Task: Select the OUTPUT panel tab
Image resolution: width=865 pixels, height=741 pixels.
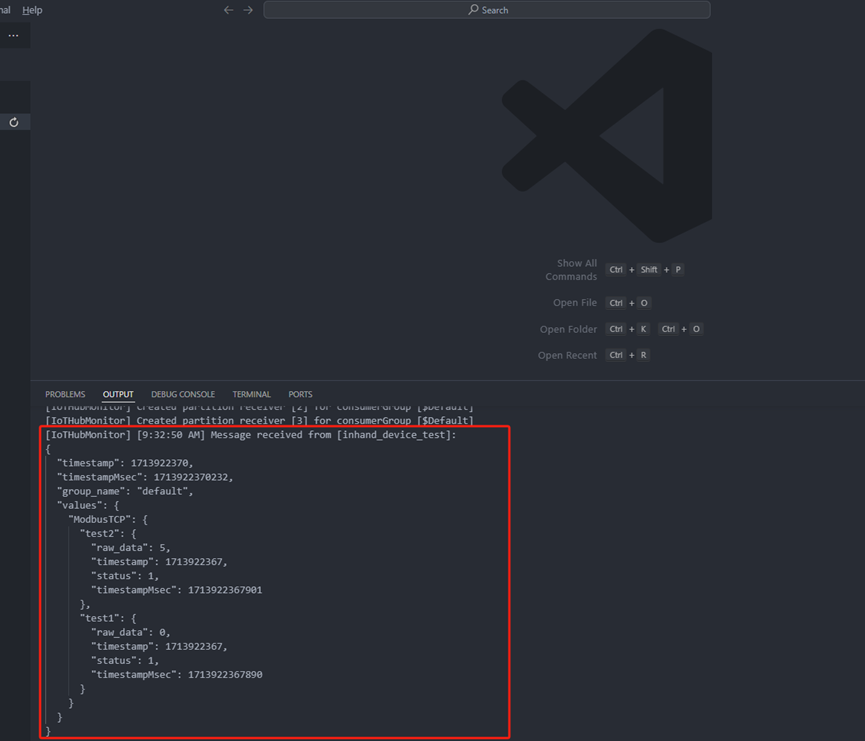Action: (x=118, y=394)
